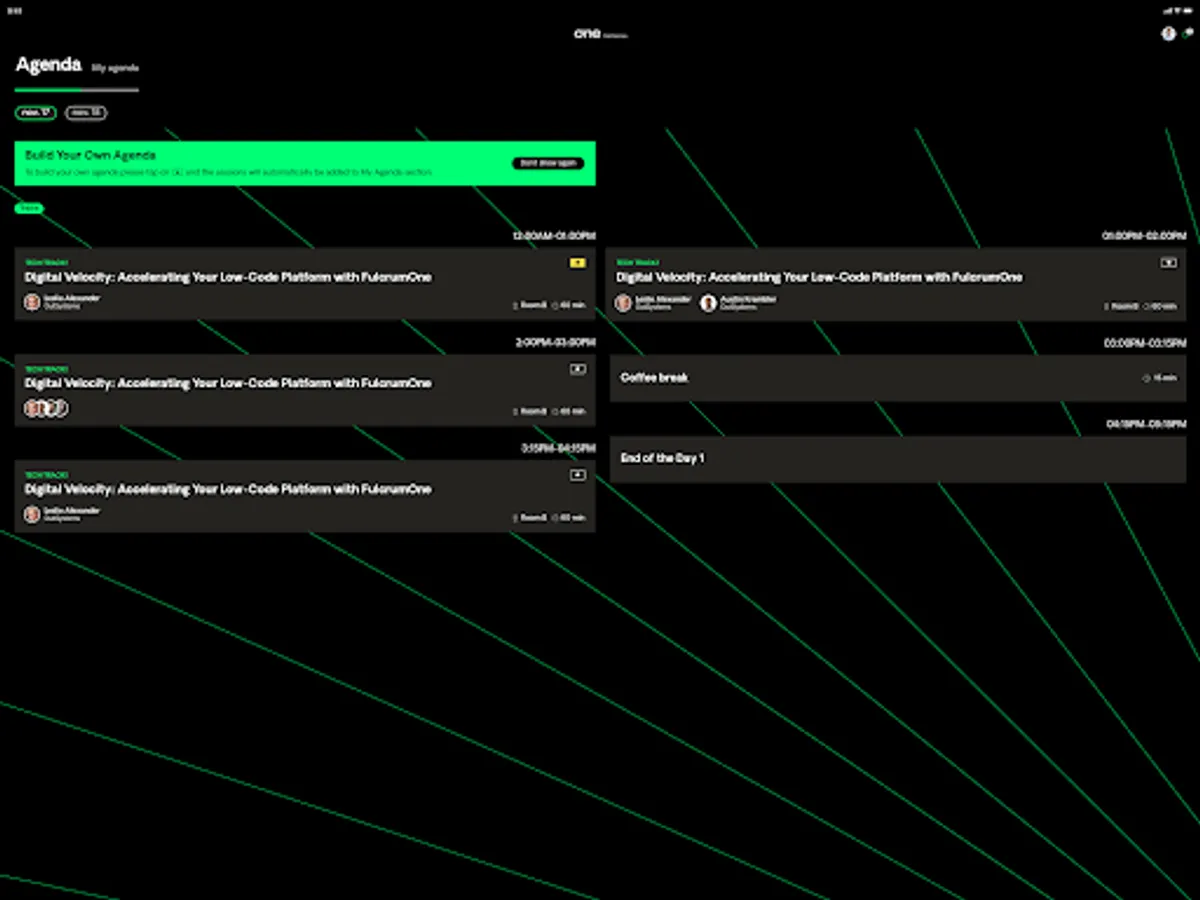Viewport: 1200px width, 900px height.
Task: Click the Room 8 icon on the first session
Action: (513, 305)
